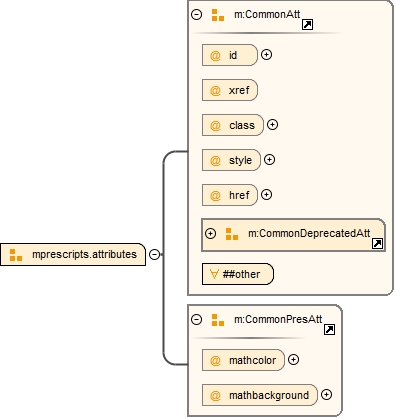Image resolution: width=395 pixels, height=418 pixels.
Task: Expand the id attribute details
Action: point(266,55)
